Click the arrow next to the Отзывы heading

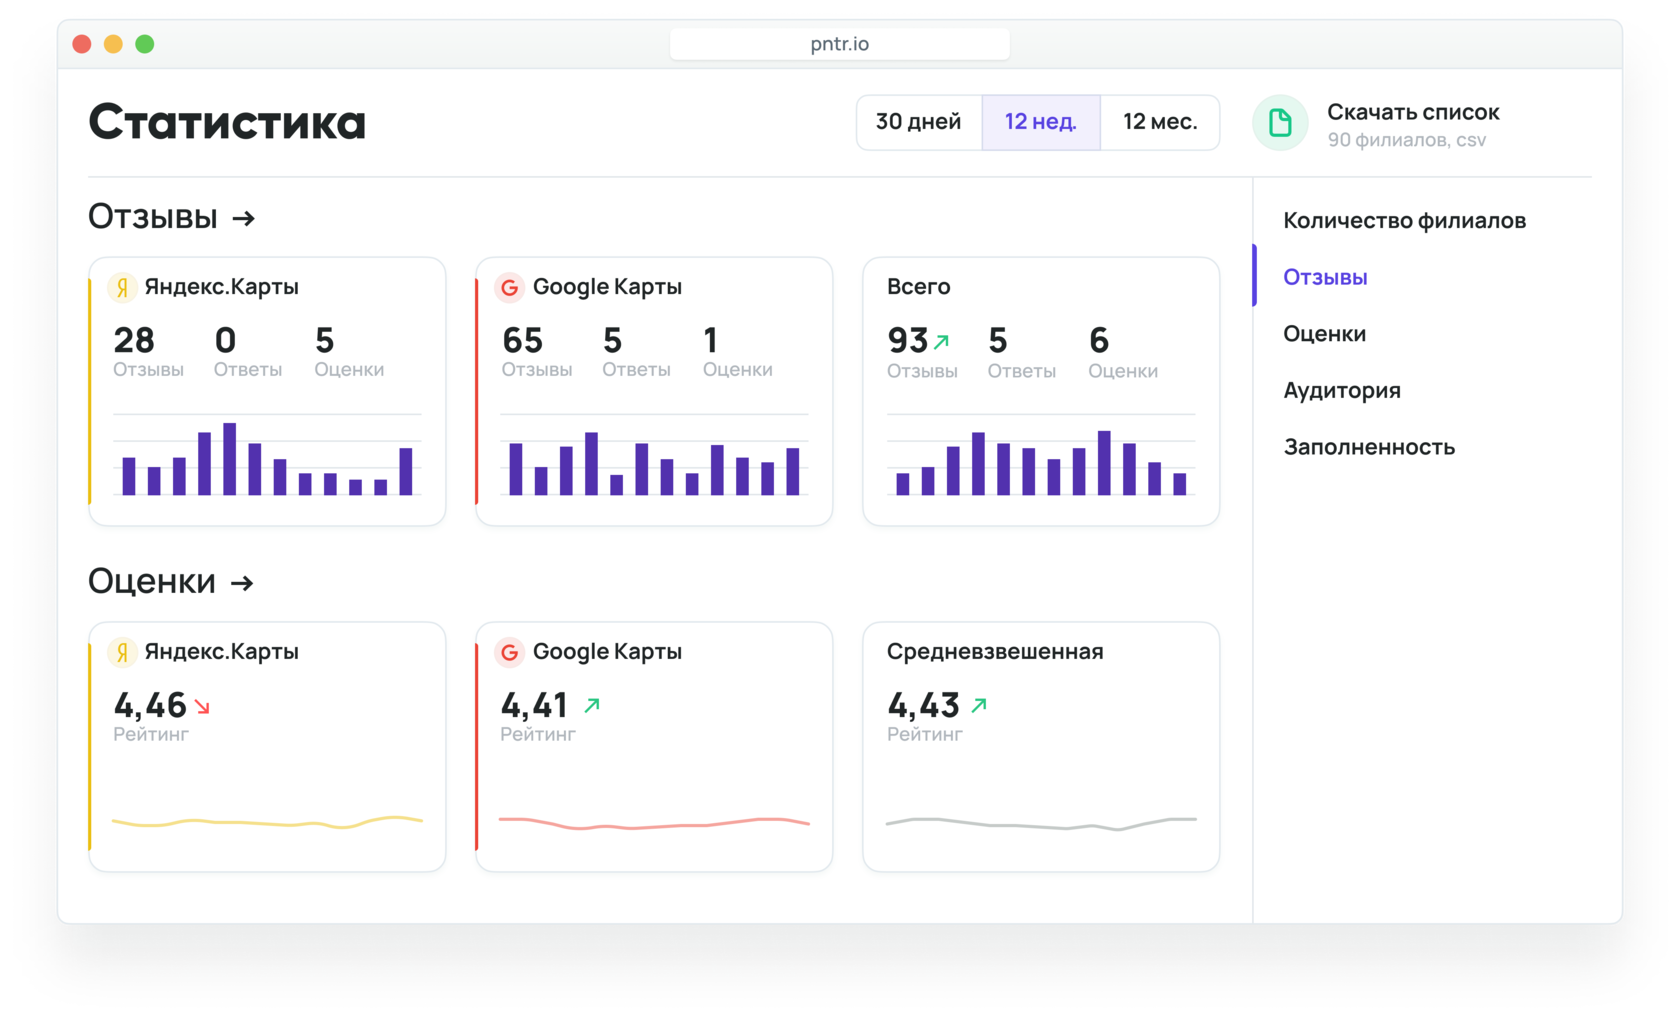pyautogui.click(x=244, y=218)
